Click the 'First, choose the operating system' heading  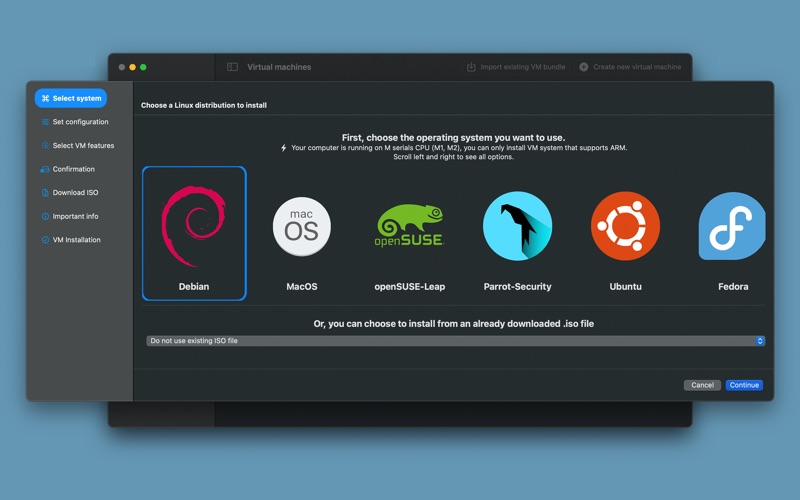tap(454, 137)
